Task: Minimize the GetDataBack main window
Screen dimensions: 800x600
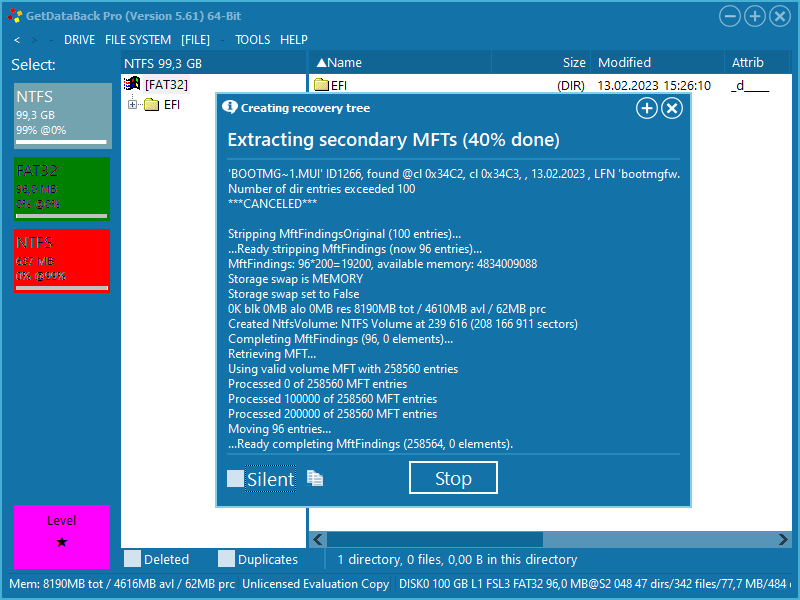Action: (x=730, y=16)
